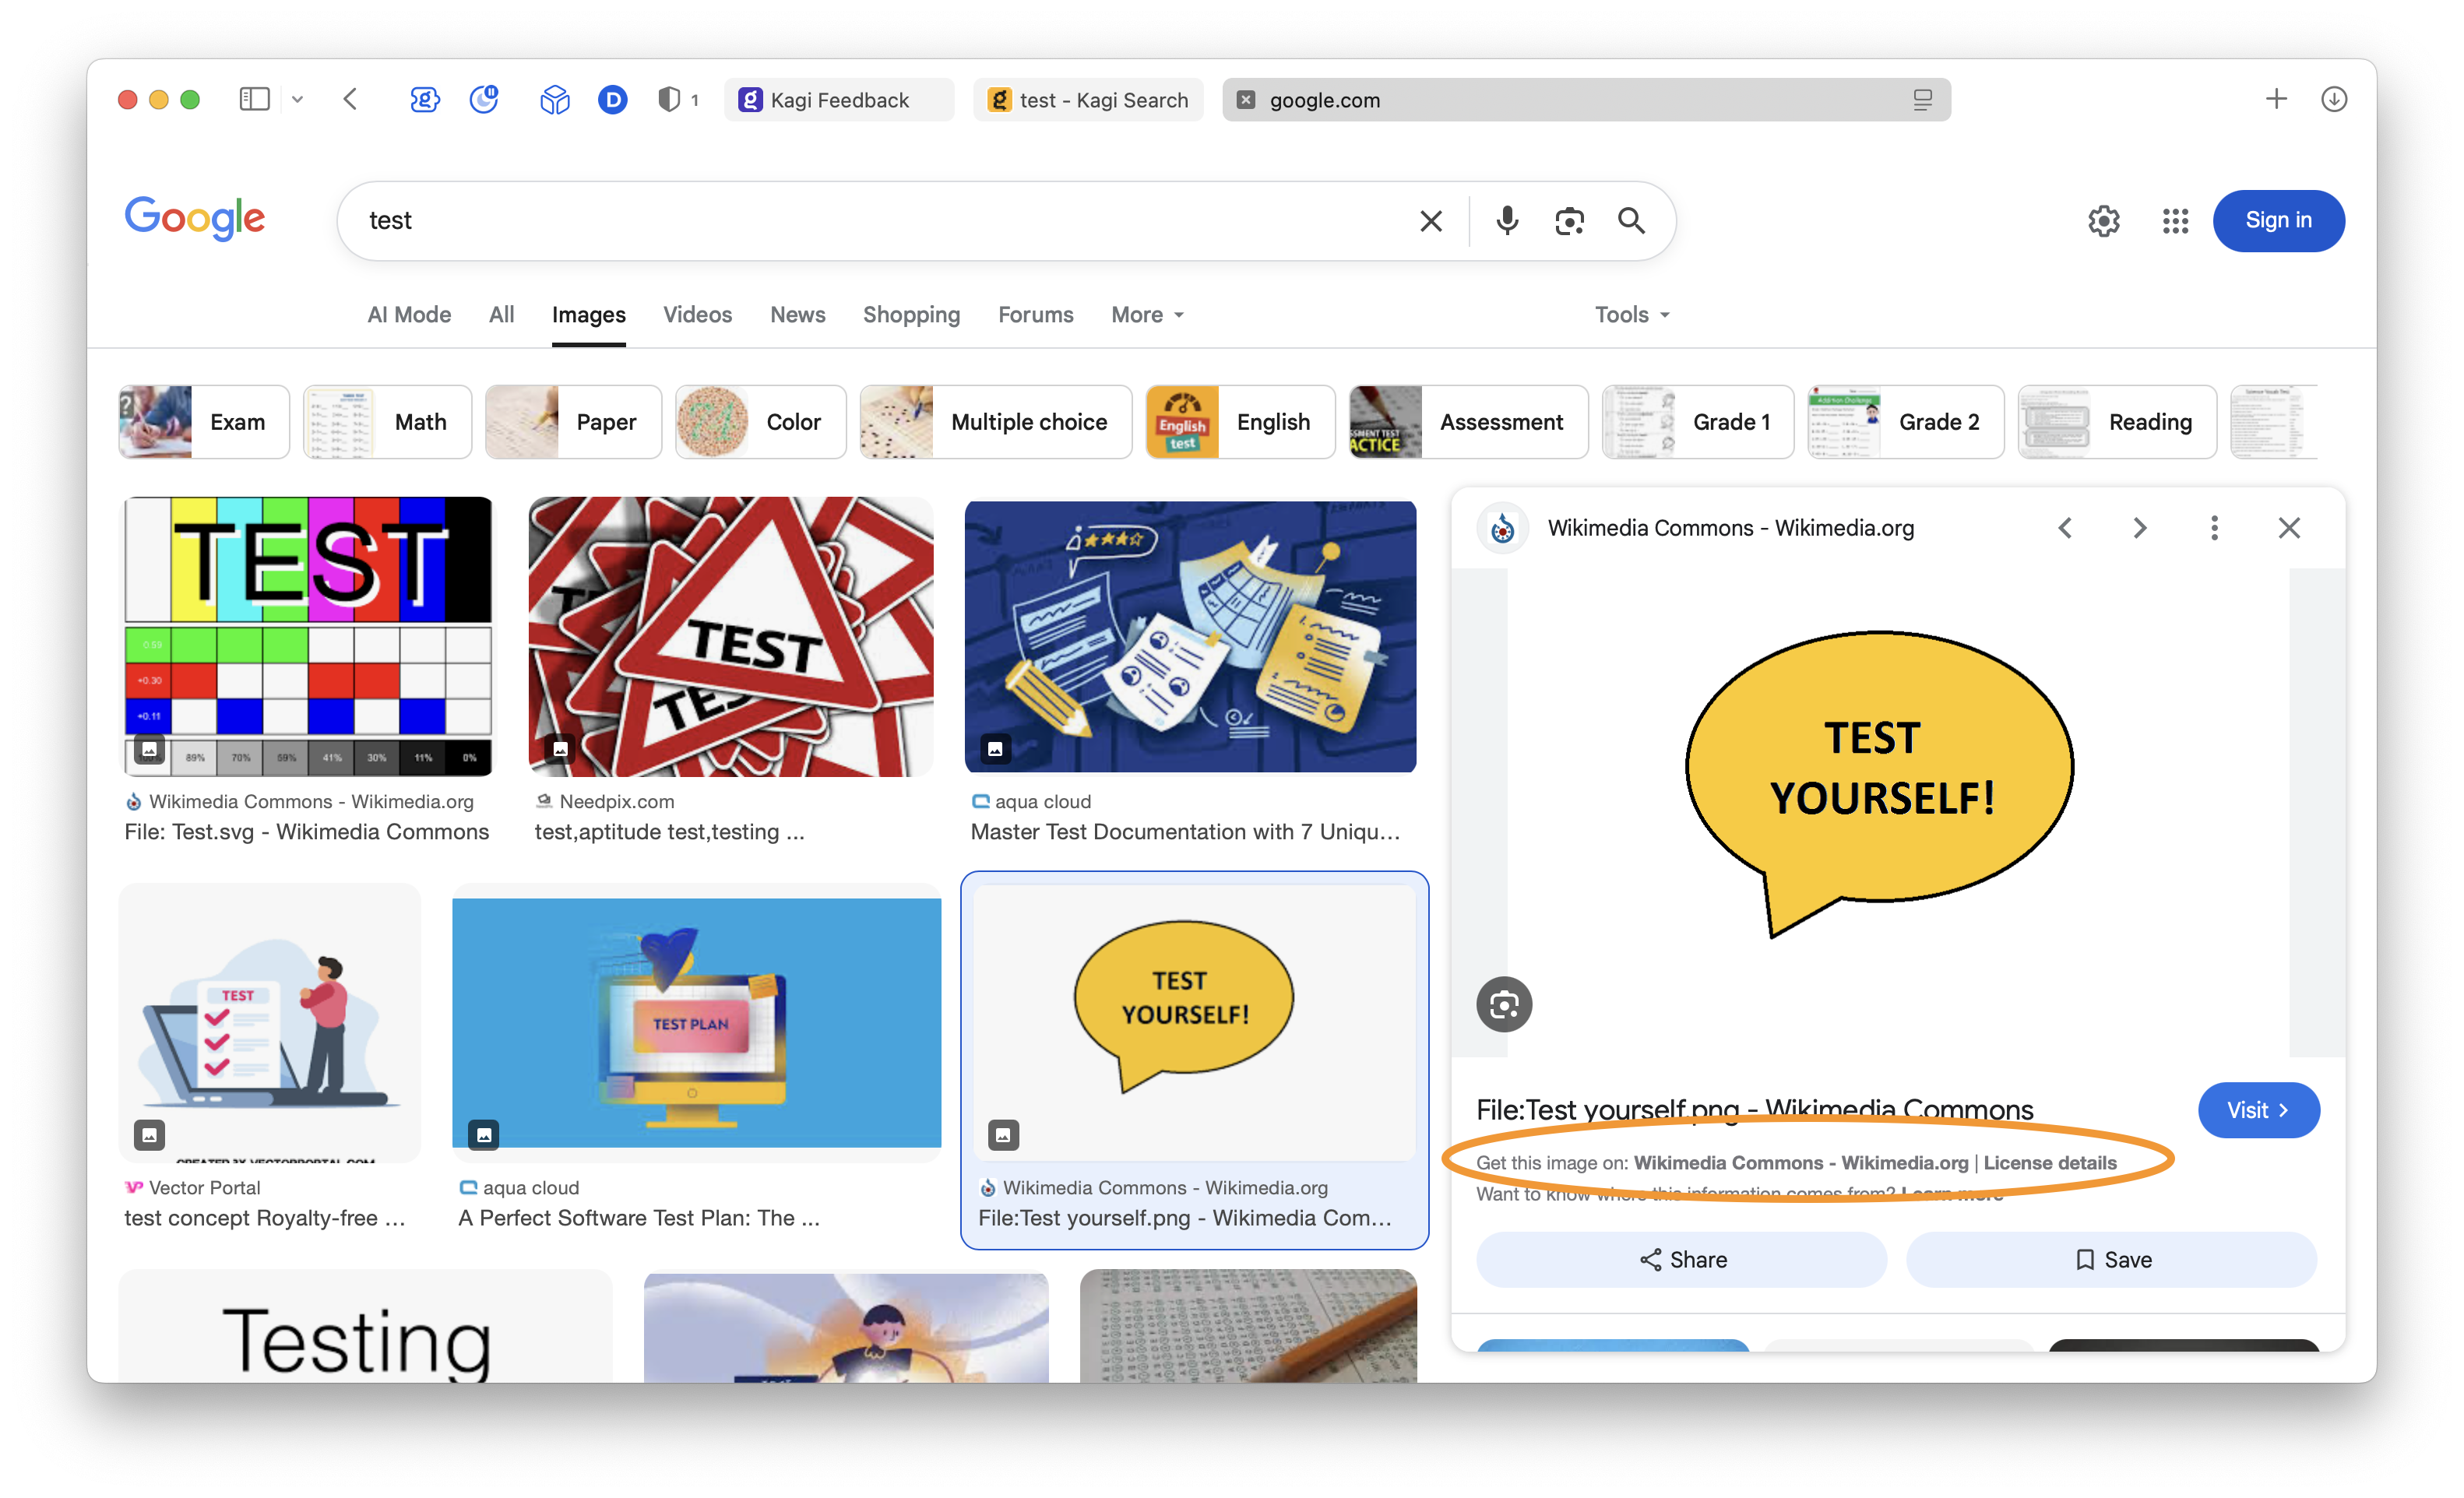
Task: Open the sidebar options chevron dropdown
Action: coord(297,99)
